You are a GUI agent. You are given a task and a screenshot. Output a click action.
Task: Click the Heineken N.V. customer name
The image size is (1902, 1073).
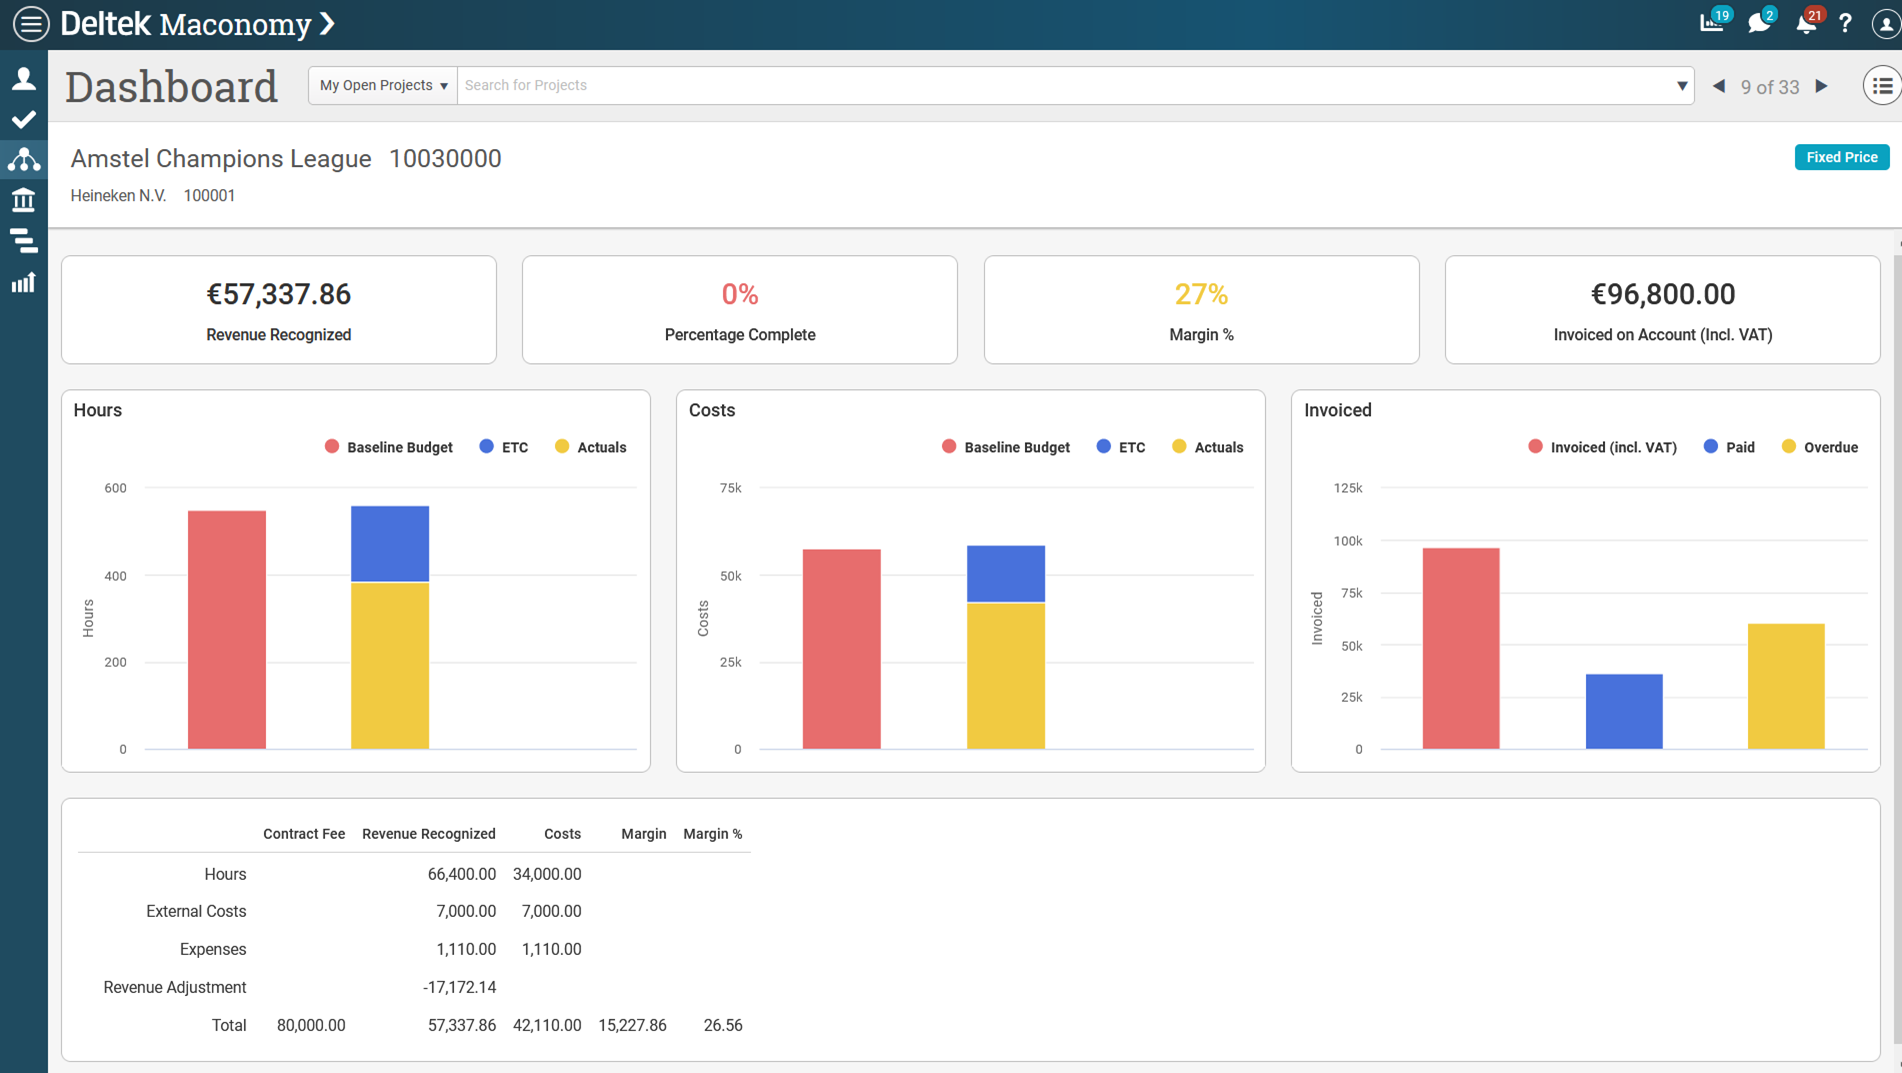tap(118, 195)
